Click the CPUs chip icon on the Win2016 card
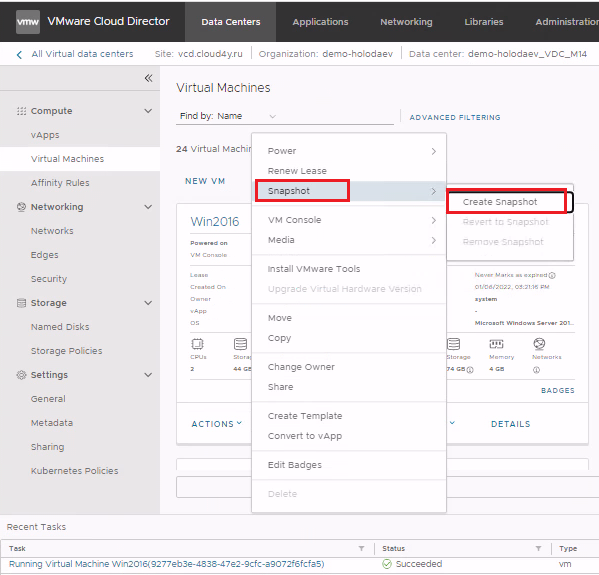The image size is (599, 575). coord(198,344)
